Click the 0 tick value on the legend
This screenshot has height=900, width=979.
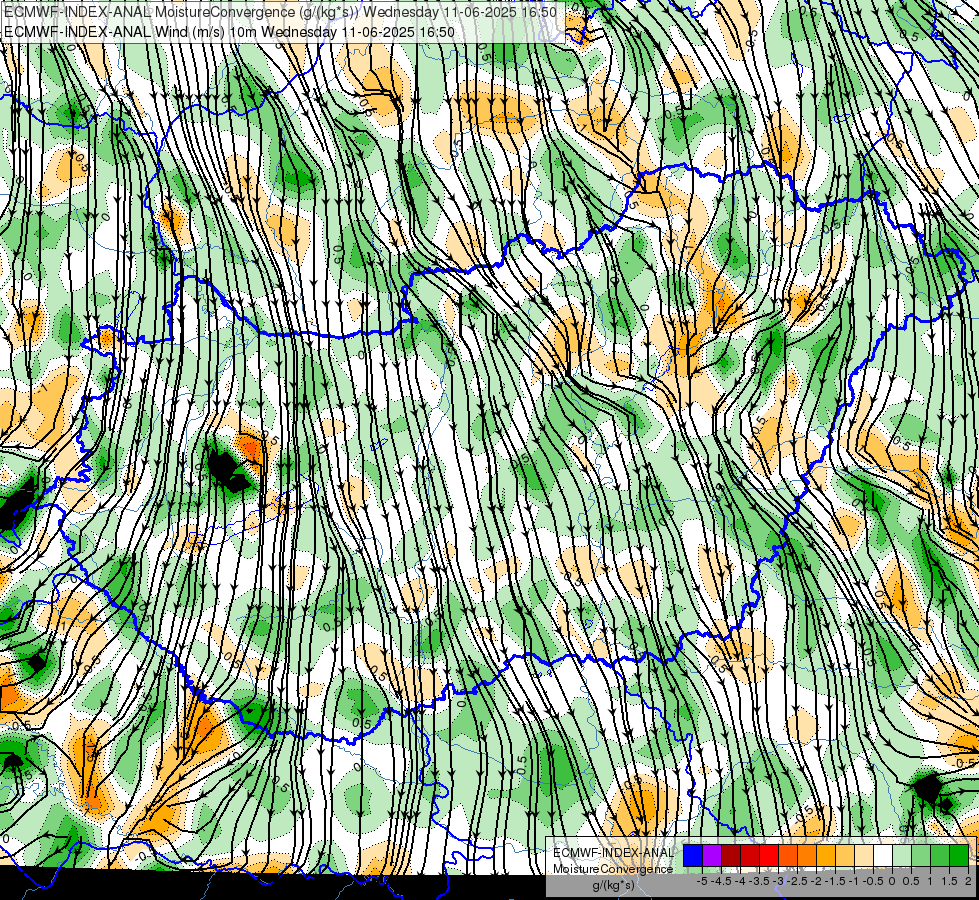[892, 881]
